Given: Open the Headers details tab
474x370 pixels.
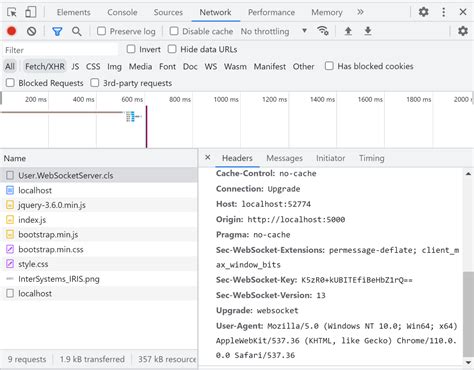Looking at the screenshot, I should 237,158.
